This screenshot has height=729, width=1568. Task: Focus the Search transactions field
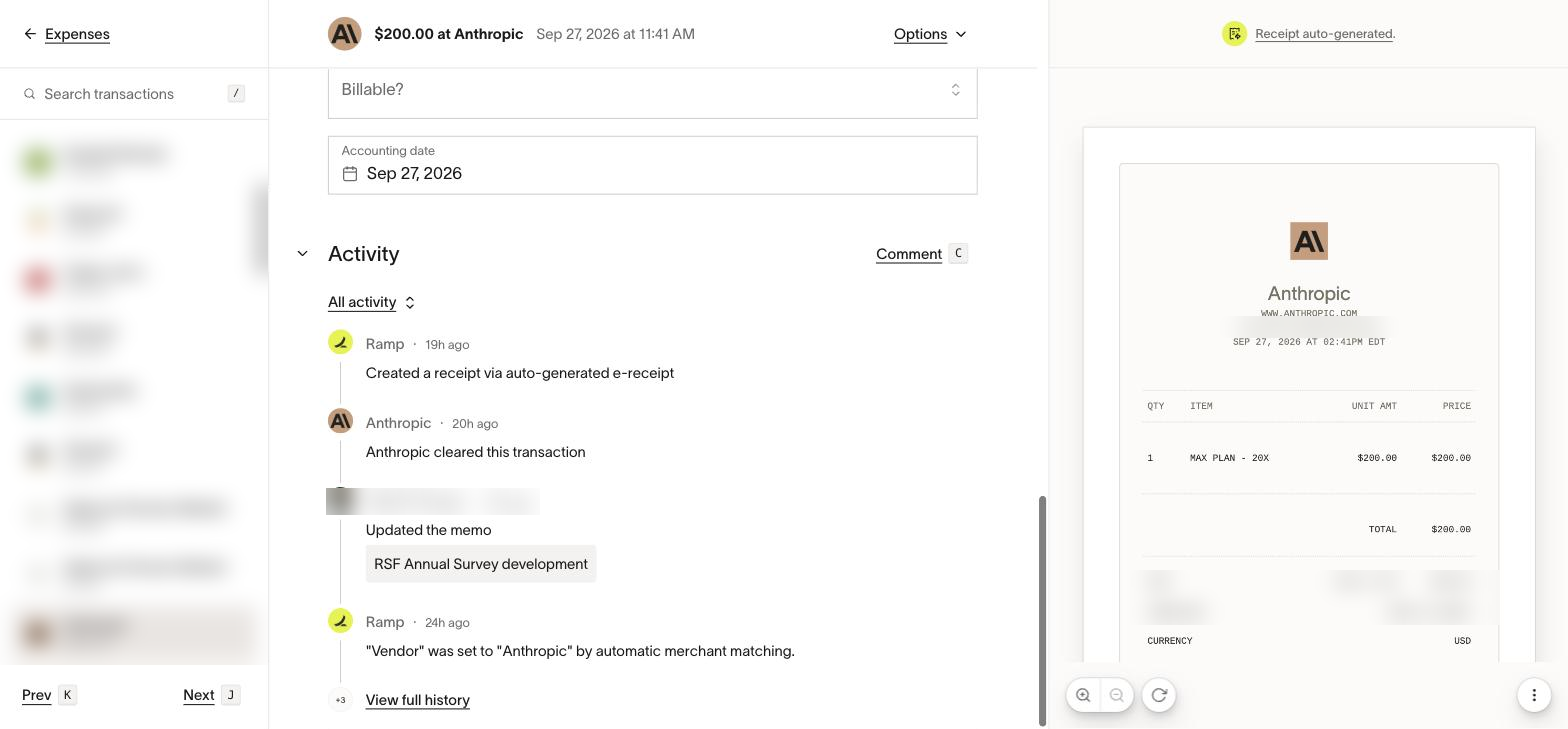pyautogui.click(x=134, y=94)
